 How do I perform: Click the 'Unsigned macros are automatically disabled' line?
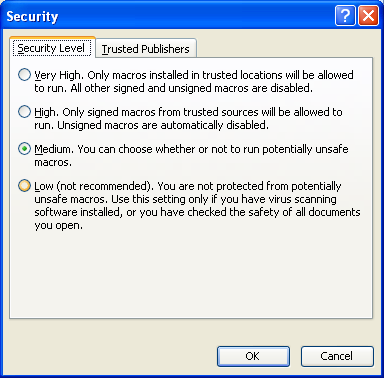coord(151,125)
